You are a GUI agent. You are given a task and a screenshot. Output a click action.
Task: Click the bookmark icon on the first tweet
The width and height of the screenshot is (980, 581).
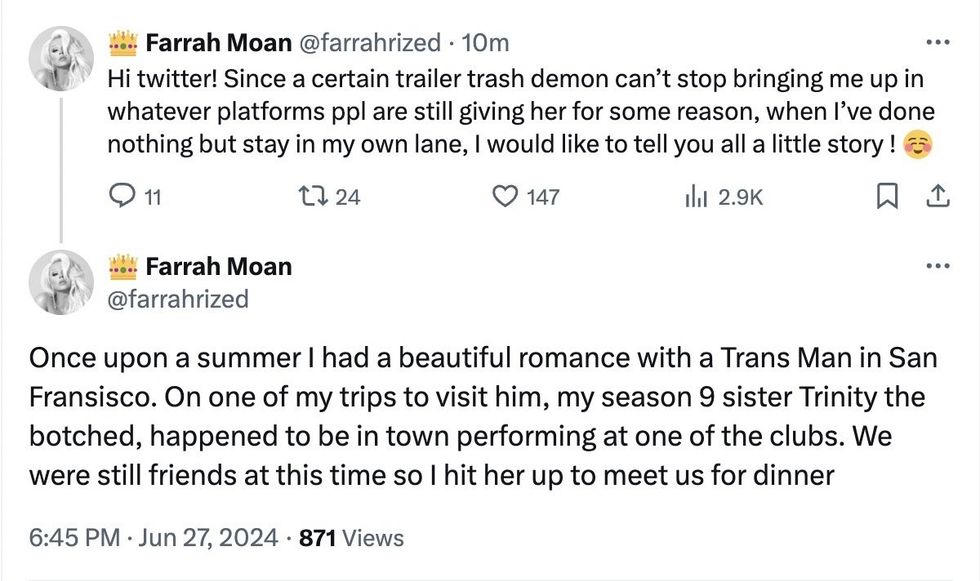888,197
